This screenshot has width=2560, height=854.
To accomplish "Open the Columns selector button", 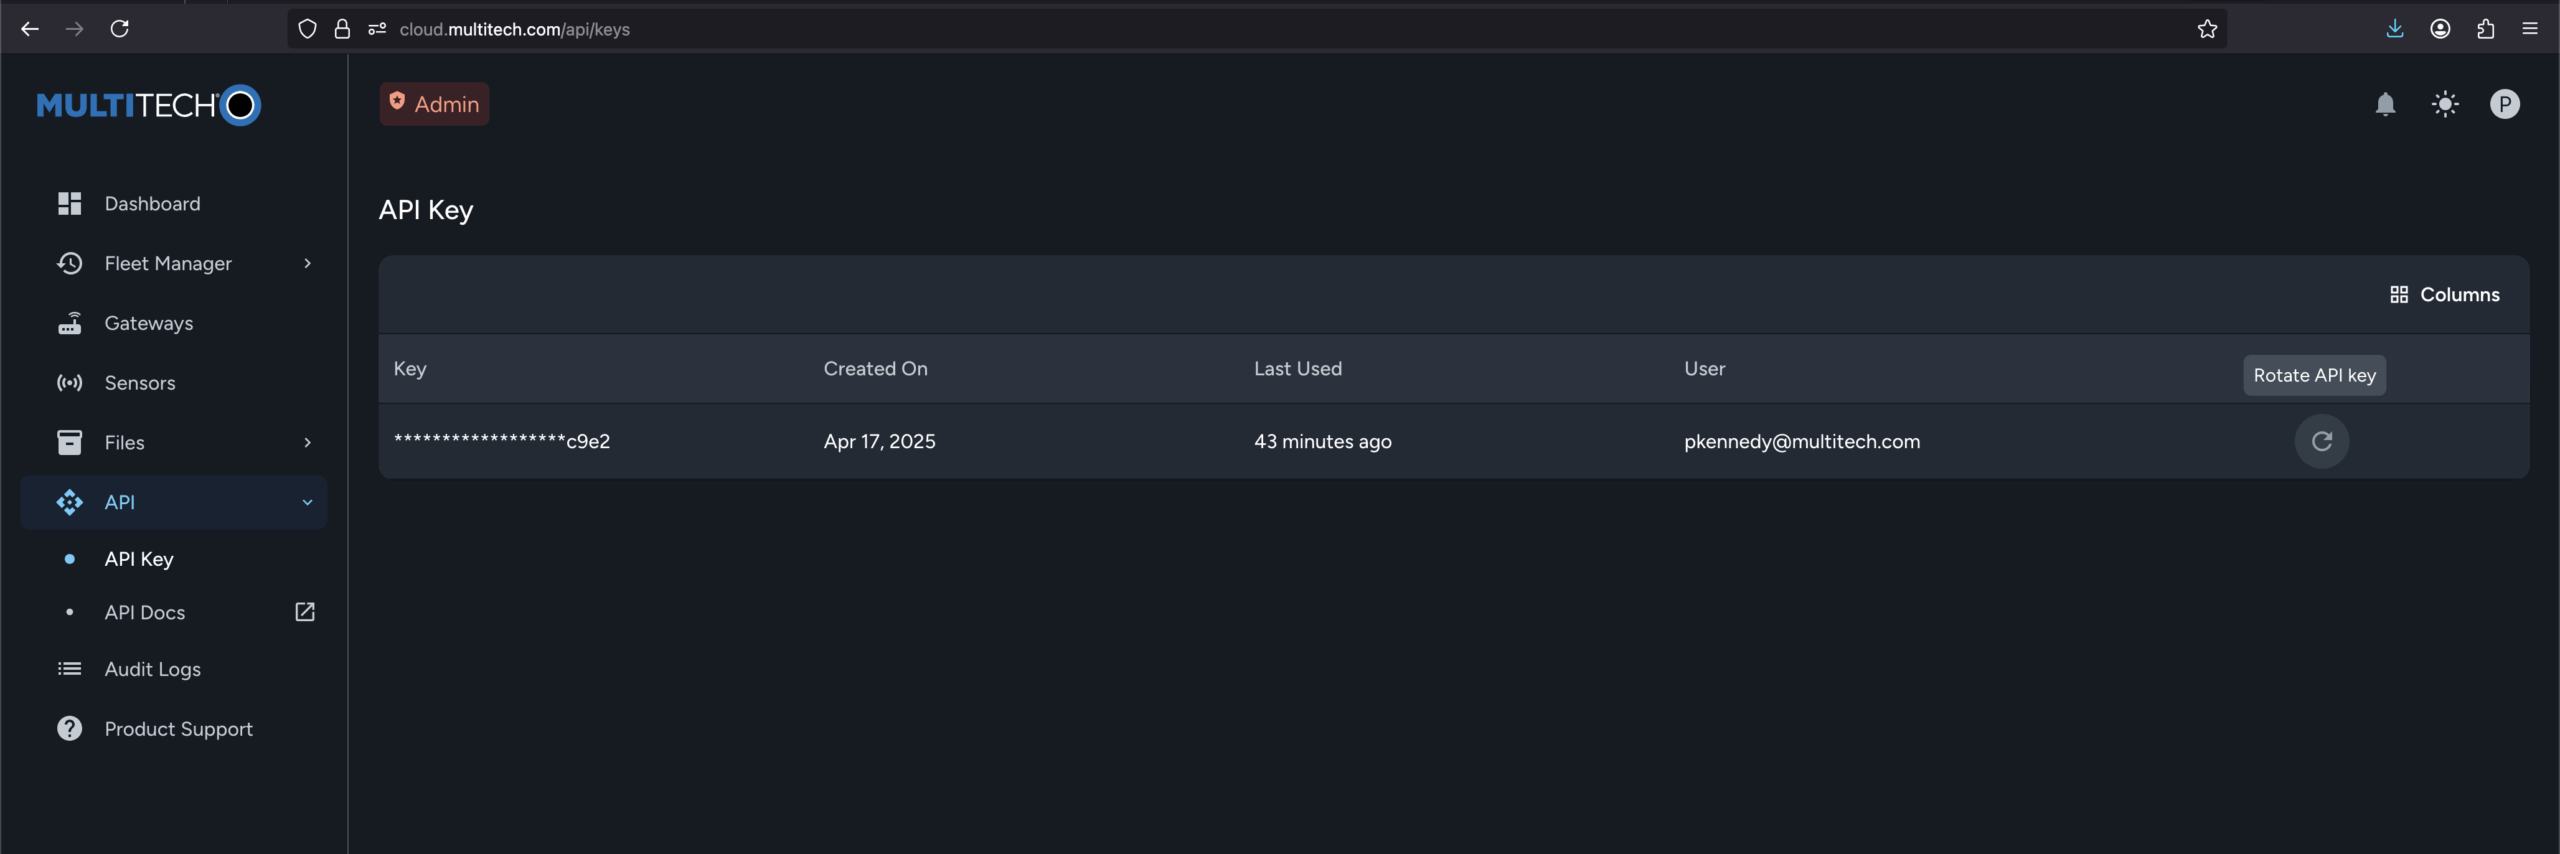I will tap(2444, 295).
